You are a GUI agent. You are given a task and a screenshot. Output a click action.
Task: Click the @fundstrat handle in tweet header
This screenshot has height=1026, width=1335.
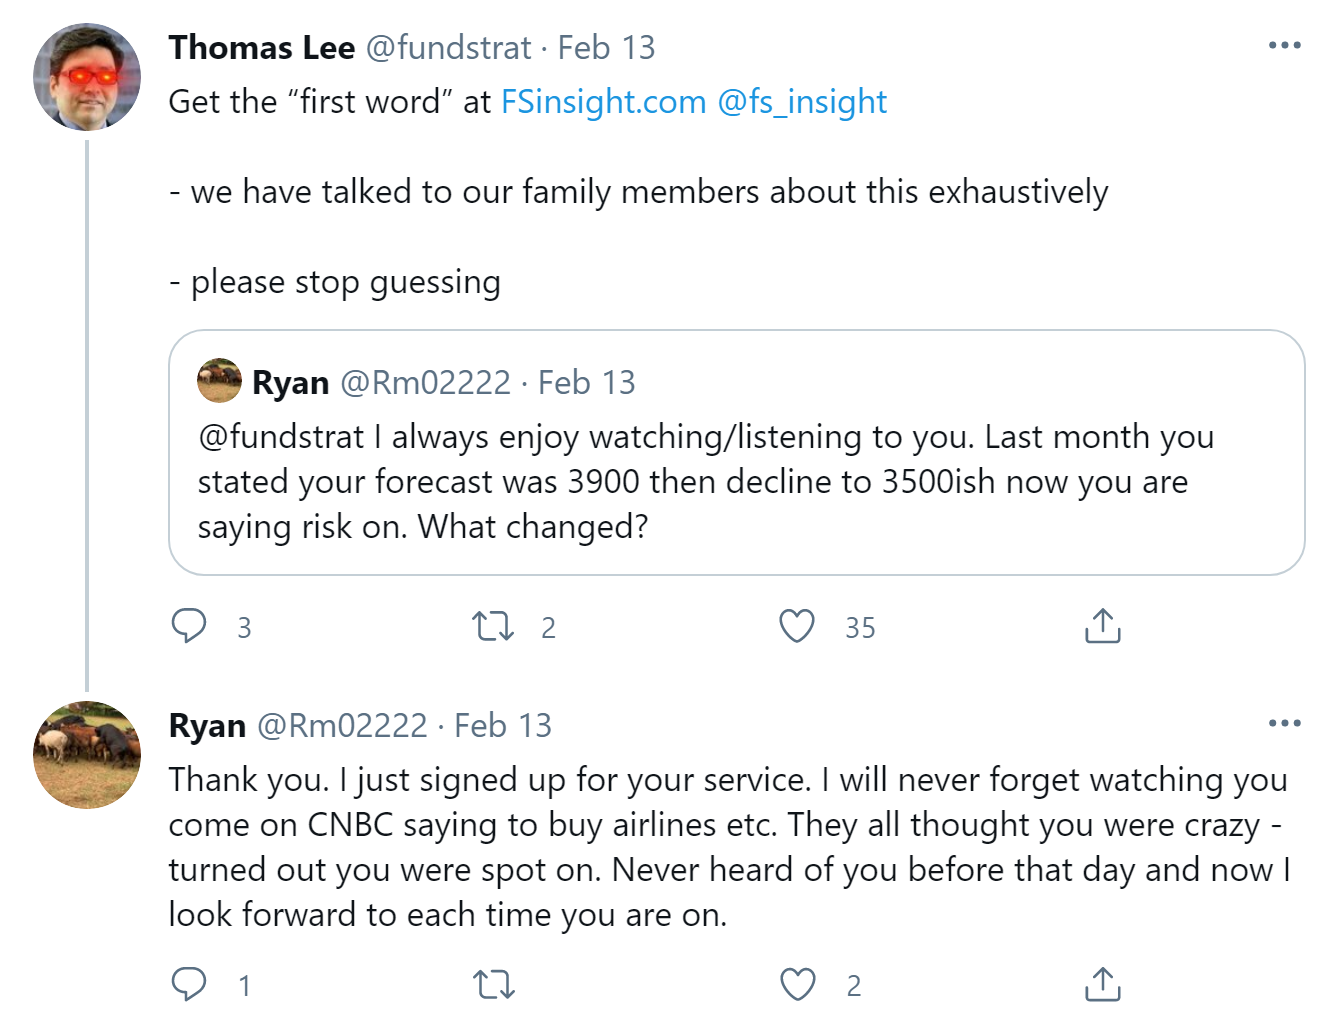pyautogui.click(x=448, y=47)
